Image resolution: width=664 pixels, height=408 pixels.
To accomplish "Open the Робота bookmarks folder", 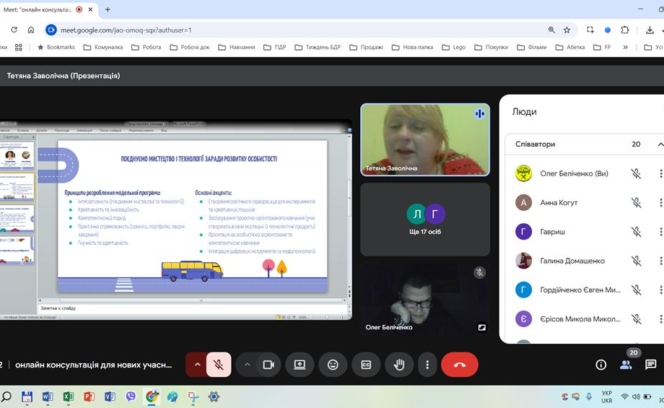I will 146,47.
